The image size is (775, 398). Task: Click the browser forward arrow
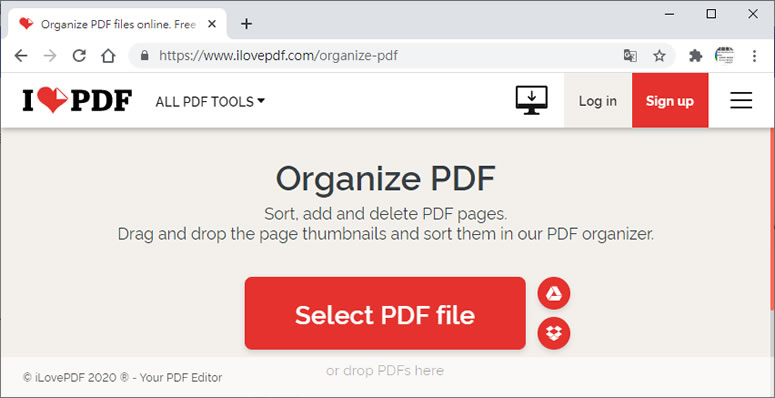tap(50, 55)
